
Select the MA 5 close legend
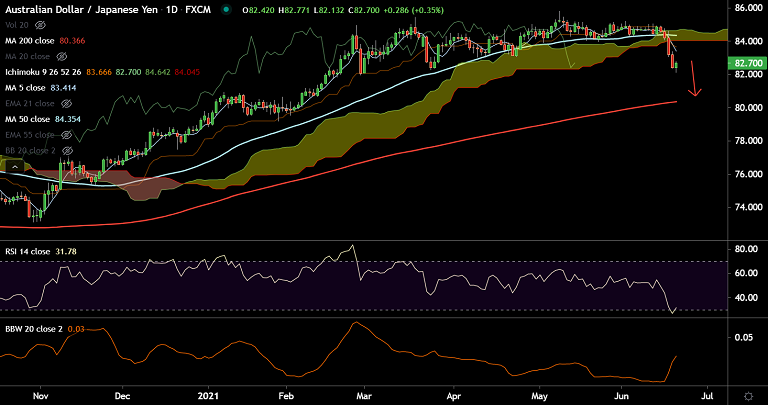(25, 88)
